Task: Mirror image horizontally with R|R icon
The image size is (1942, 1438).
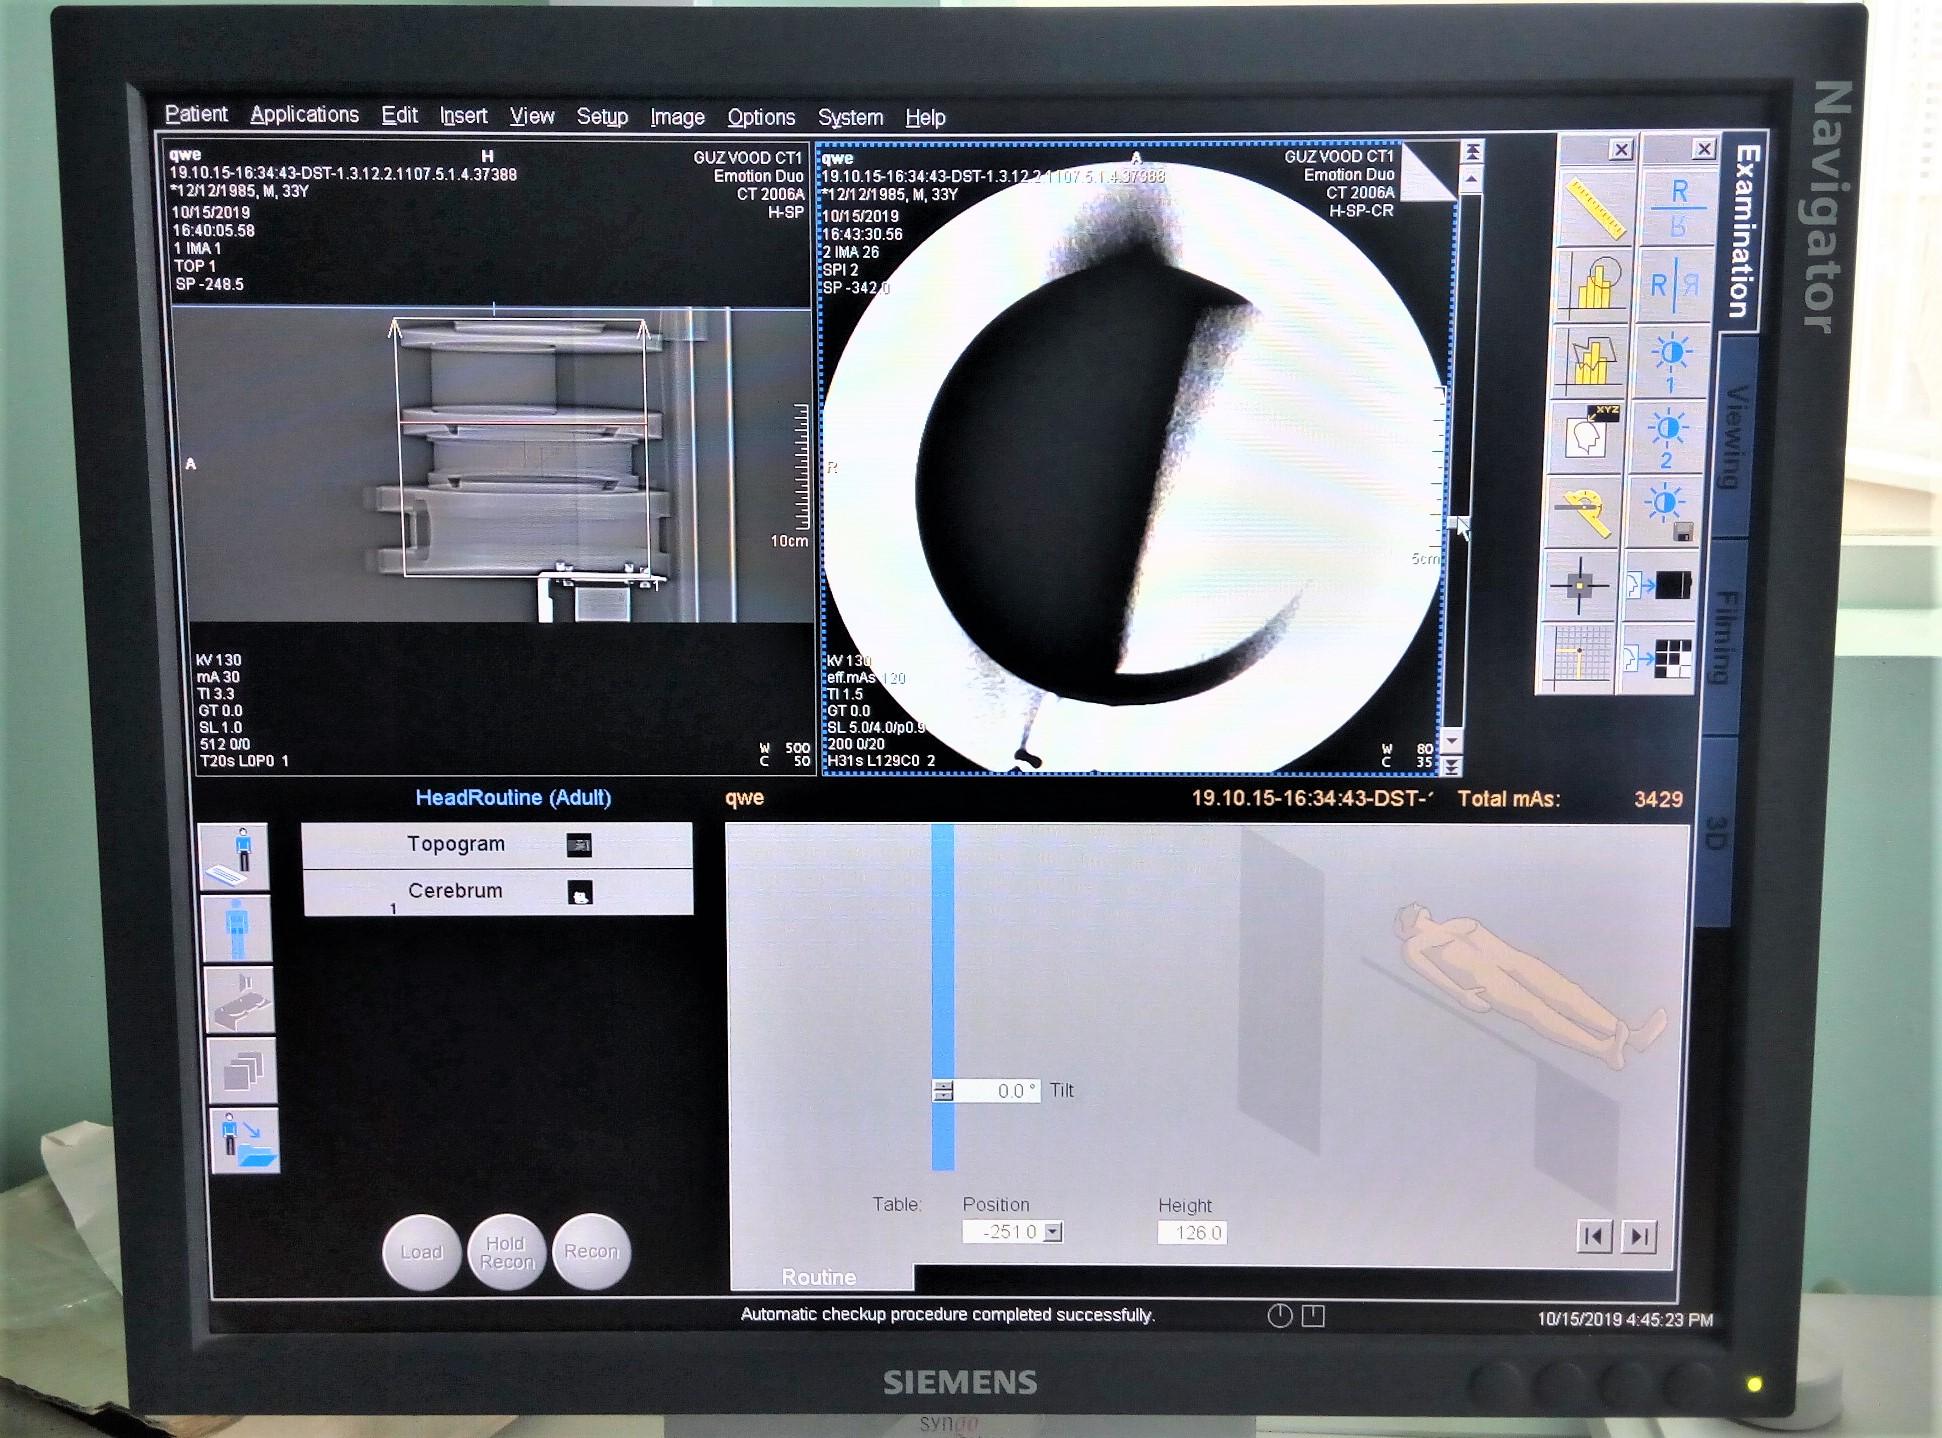Action: 1674,285
